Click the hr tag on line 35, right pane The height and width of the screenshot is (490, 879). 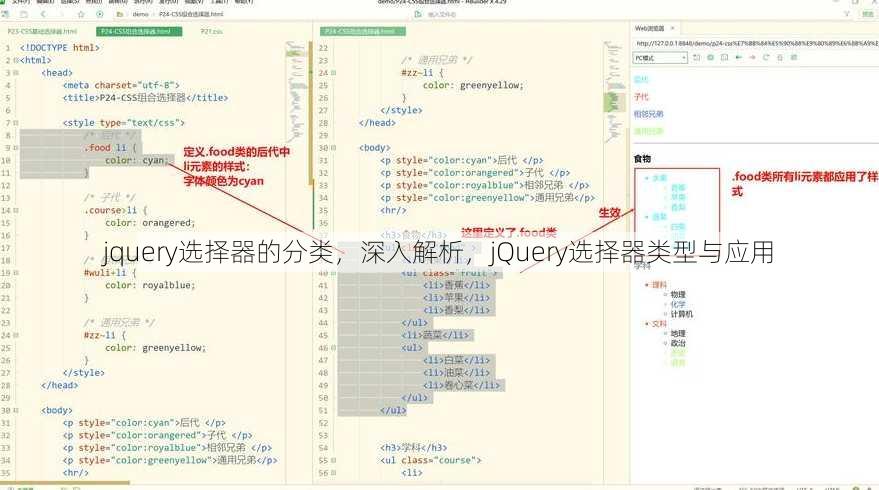393,210
